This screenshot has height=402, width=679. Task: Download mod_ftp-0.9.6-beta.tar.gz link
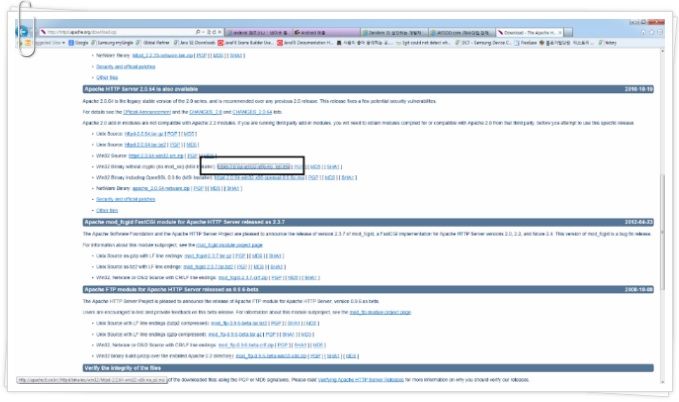[x=235, y=334]
